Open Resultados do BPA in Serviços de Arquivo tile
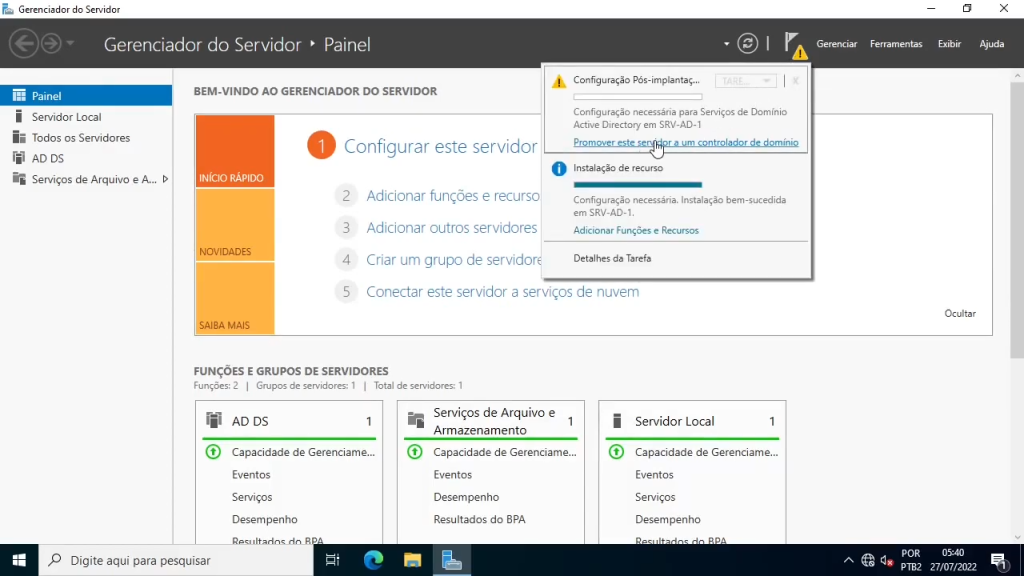 (x=479, y=519)
